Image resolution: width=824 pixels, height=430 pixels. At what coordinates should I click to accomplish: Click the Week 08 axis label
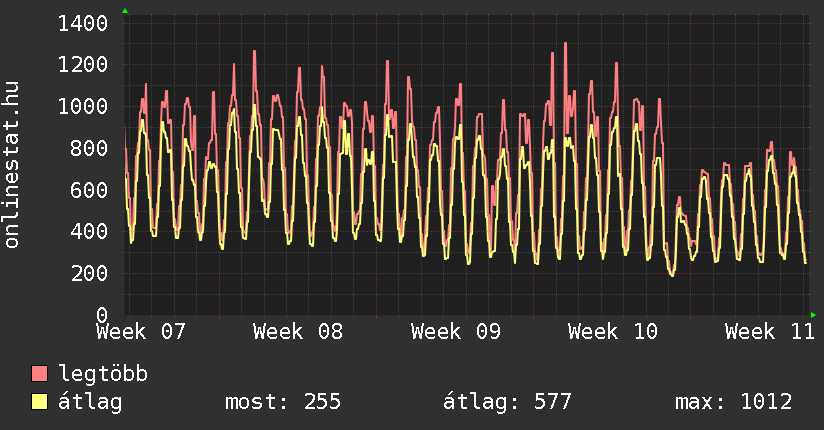[298, 331]
